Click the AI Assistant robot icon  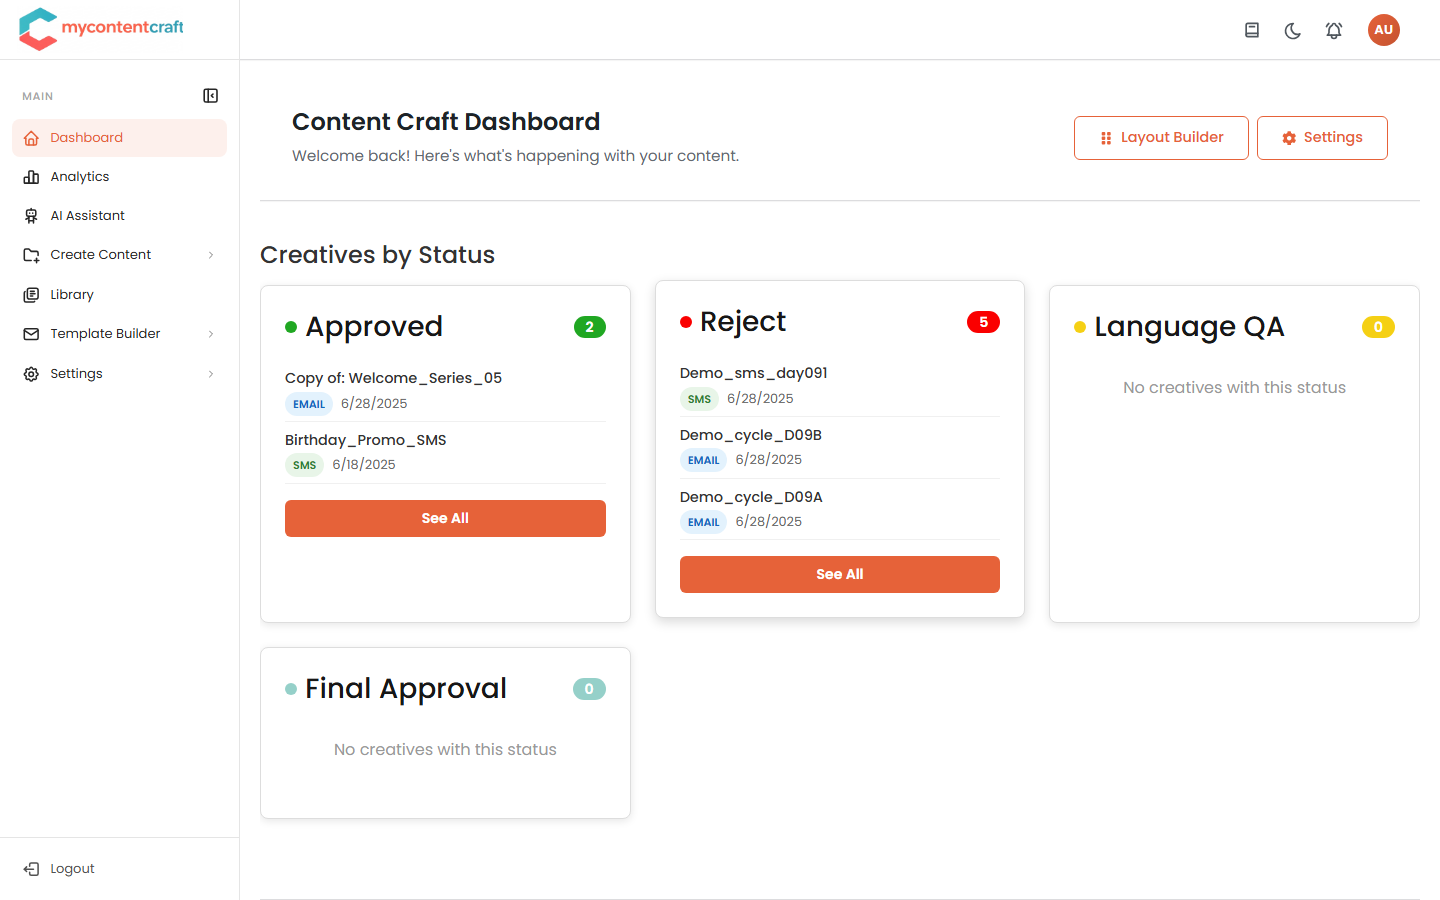click(x=31, y=216)
